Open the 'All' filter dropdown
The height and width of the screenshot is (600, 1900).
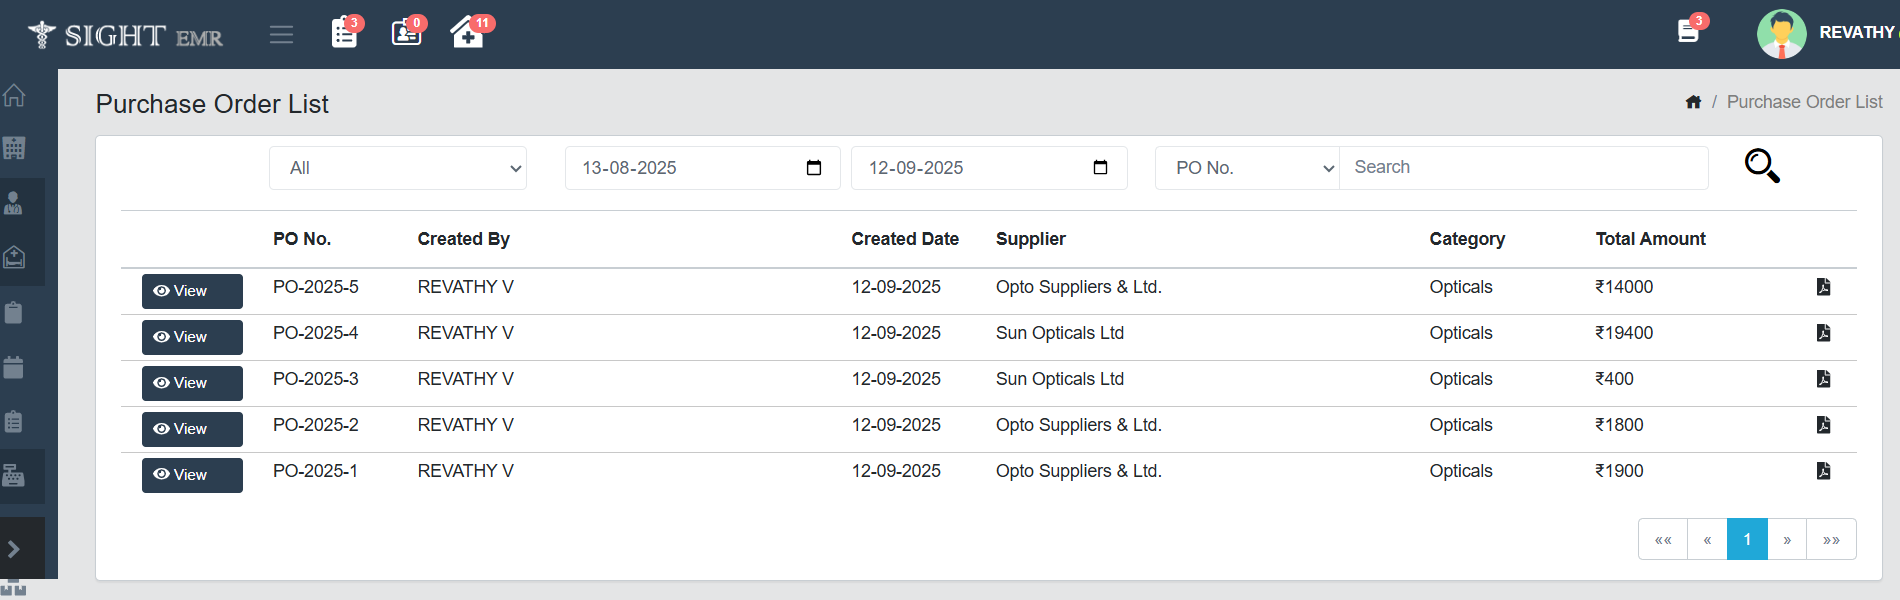point(398,168)
